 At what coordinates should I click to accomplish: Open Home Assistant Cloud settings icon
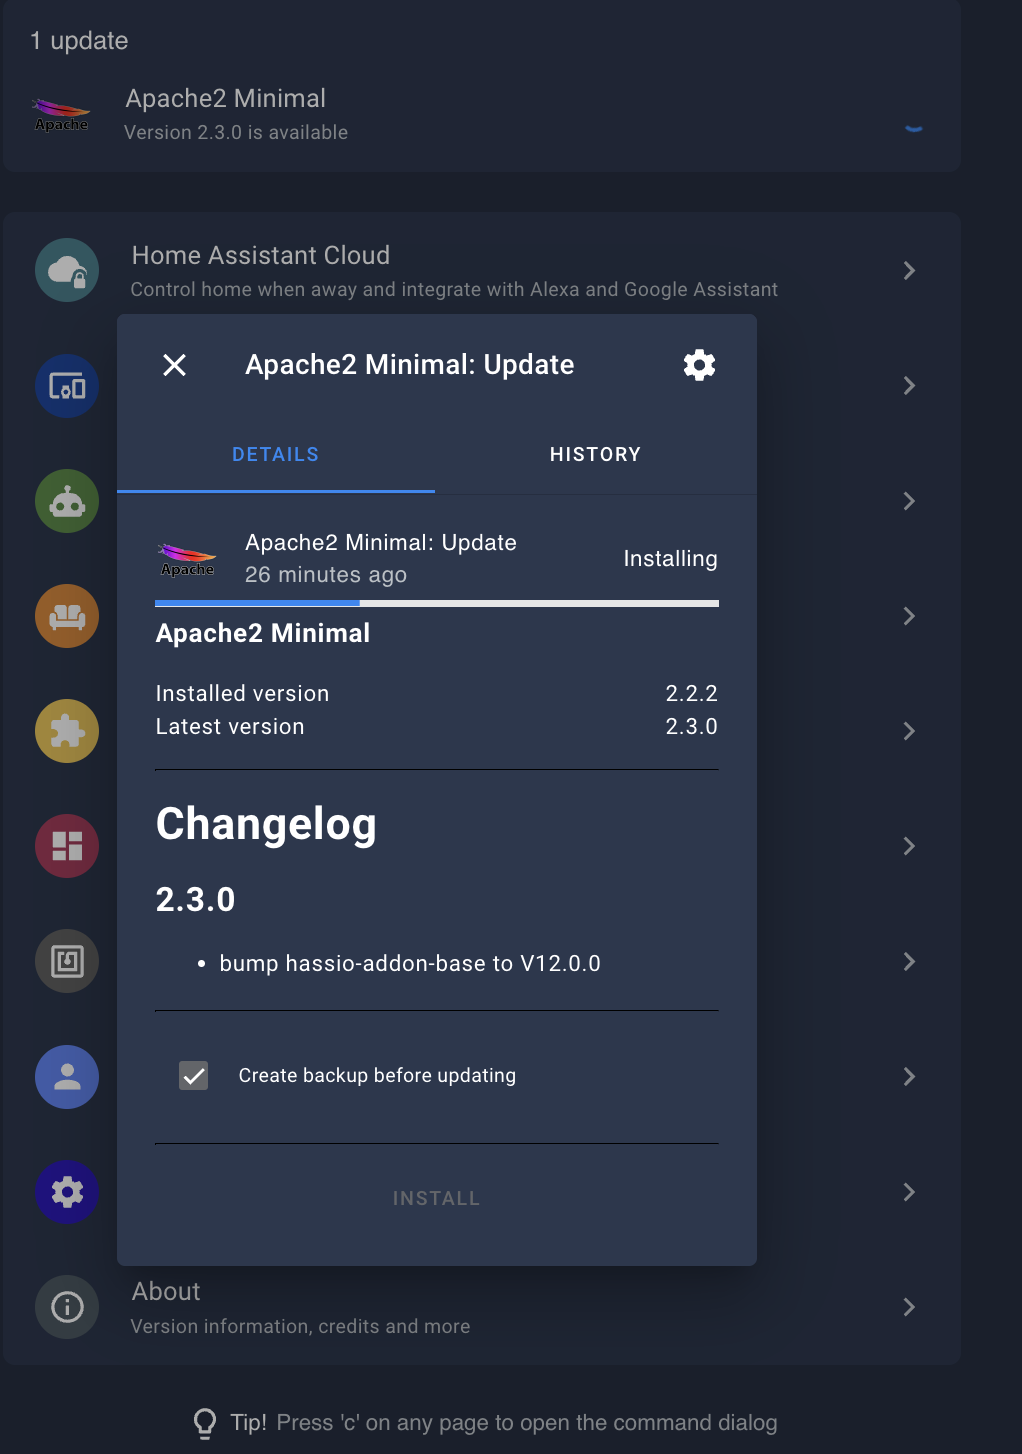tap(66, 270)
